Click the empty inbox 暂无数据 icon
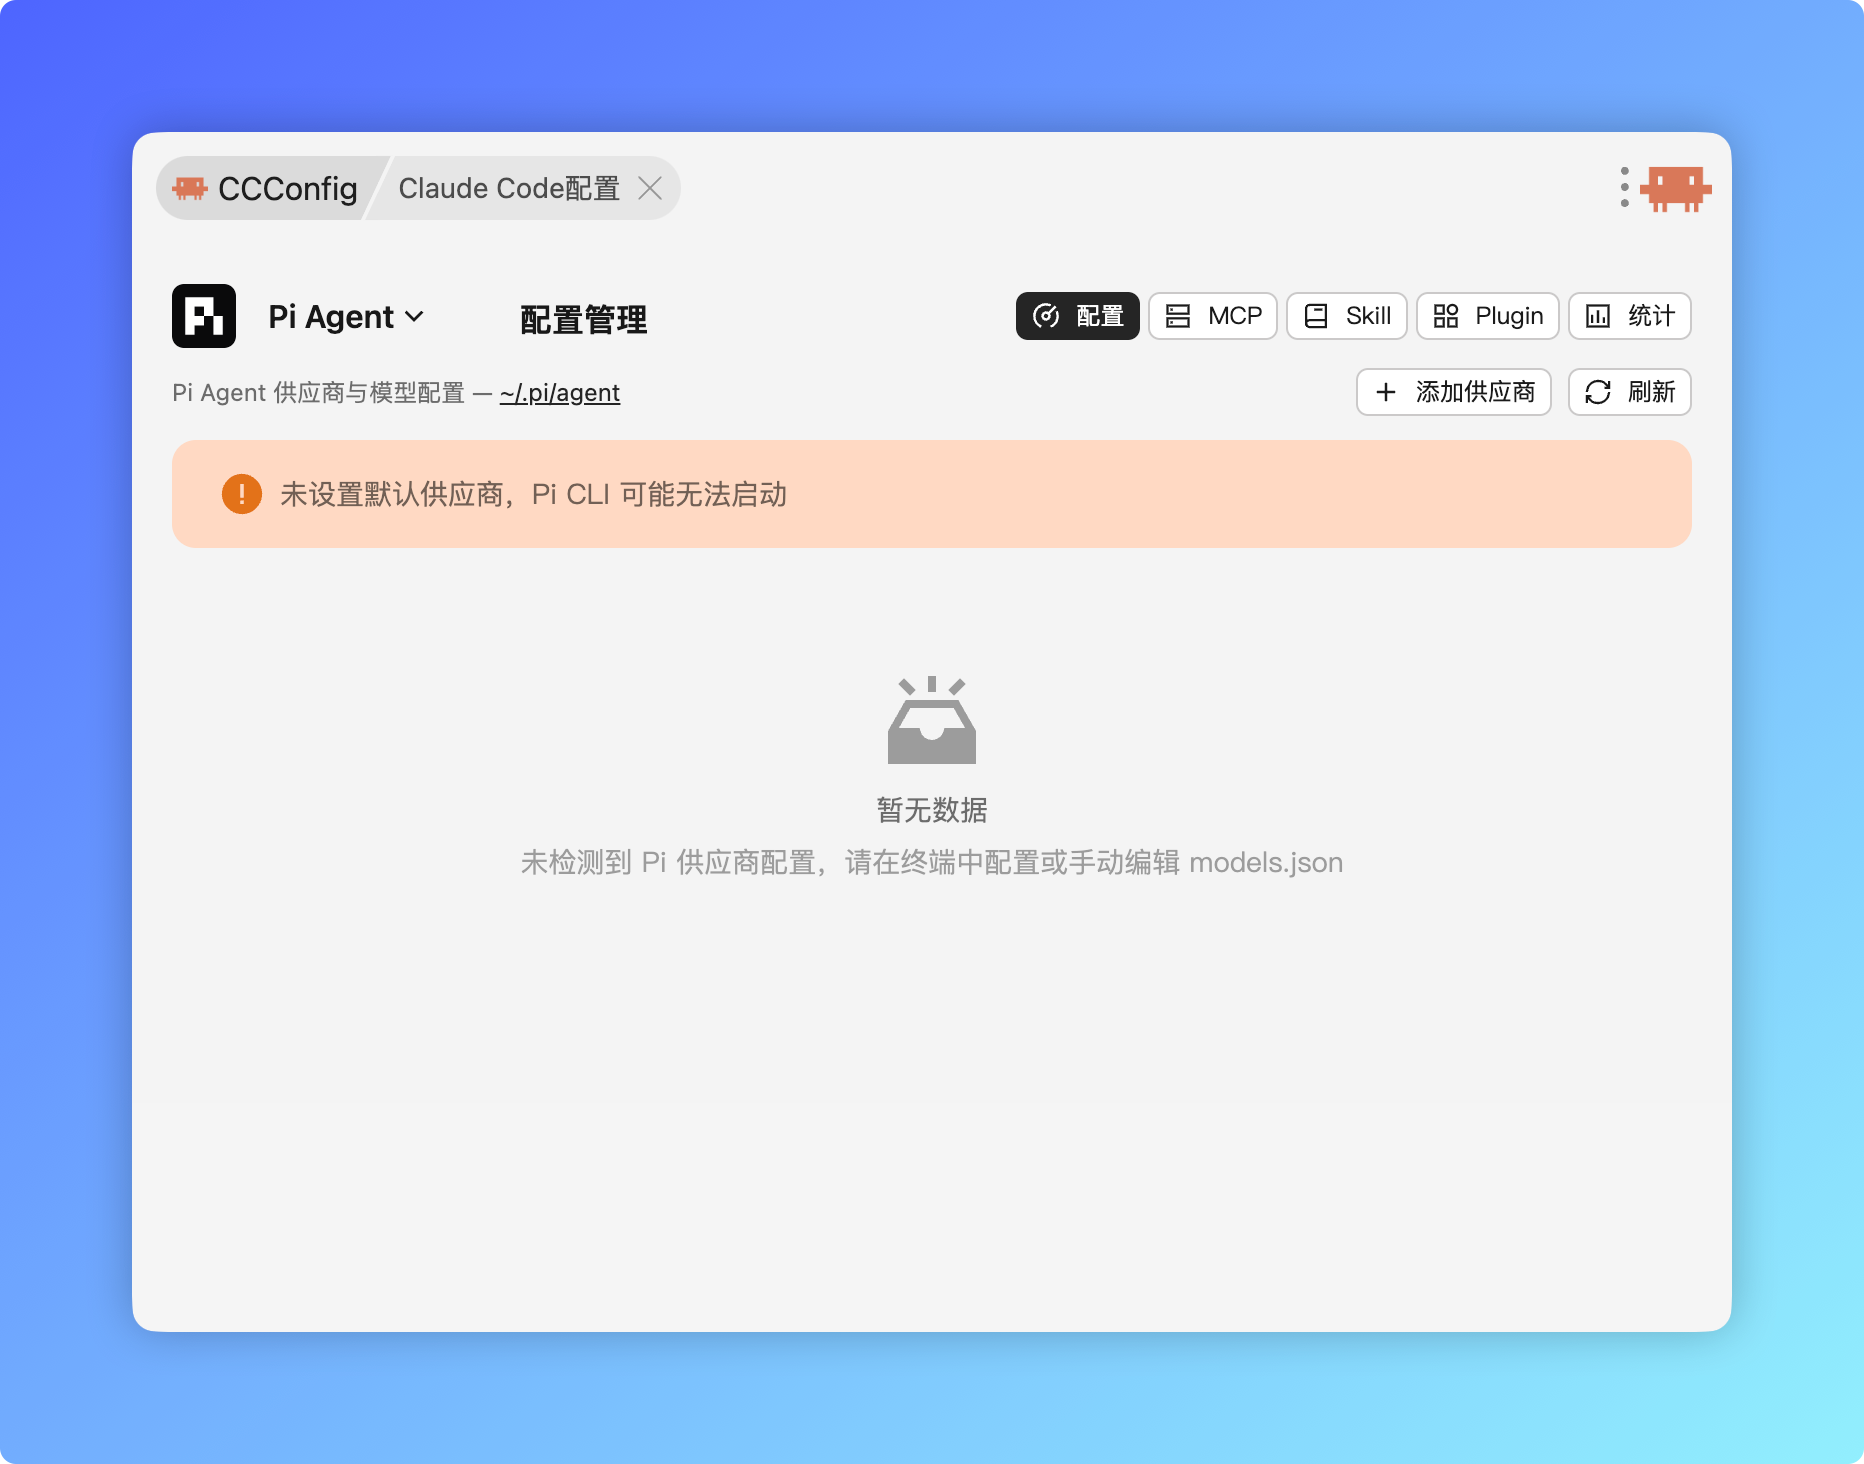Viewport: 1864px width, 1464px height. coord(932,720)
